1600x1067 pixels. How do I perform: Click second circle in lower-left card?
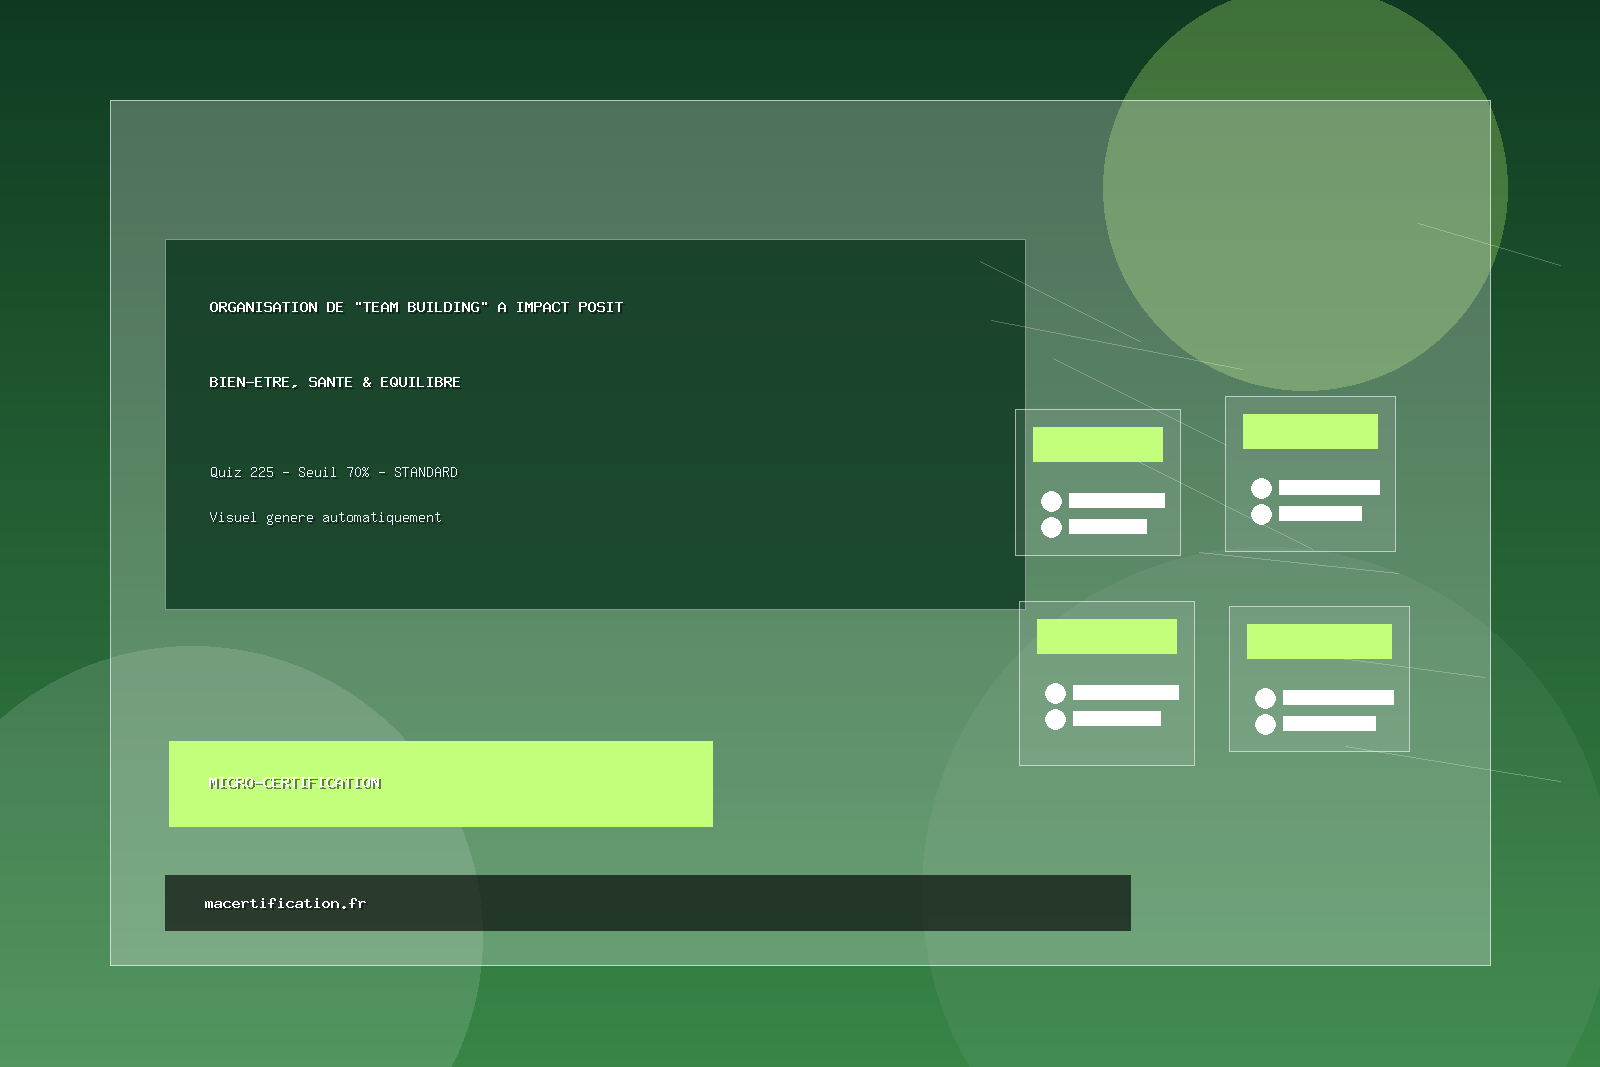[x=1055, y=719]
